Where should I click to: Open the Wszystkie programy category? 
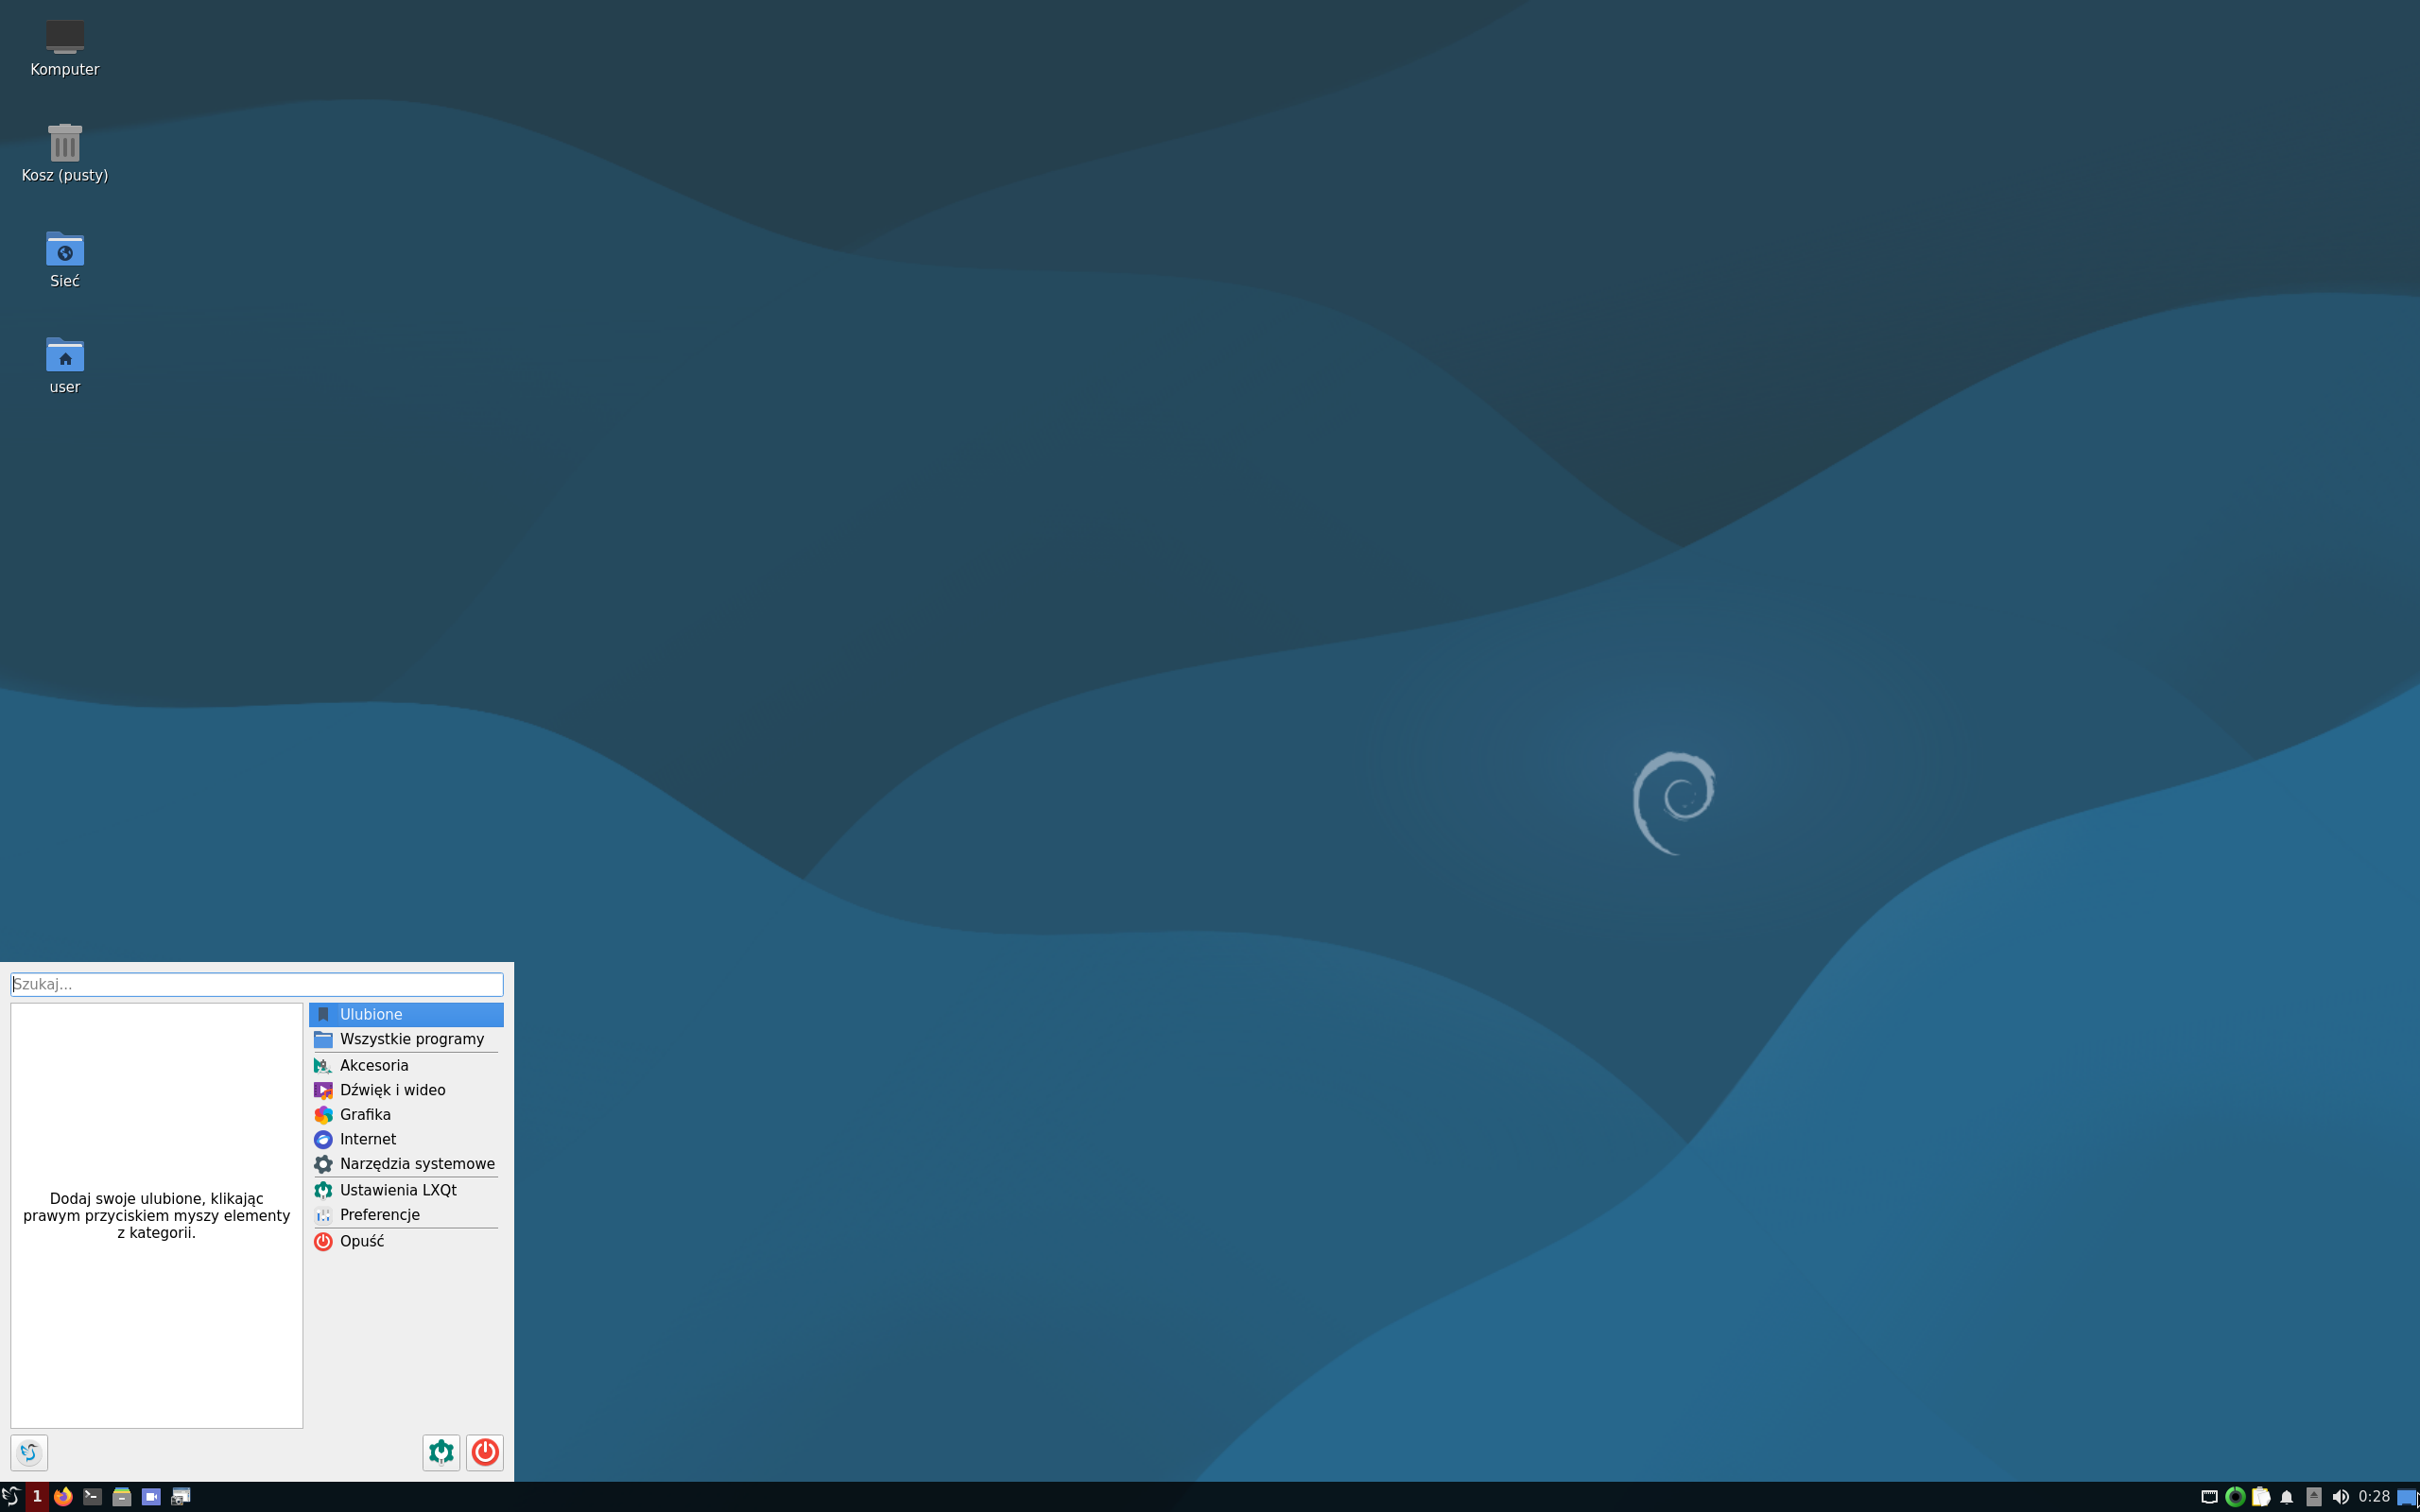tap(406, 1039)
